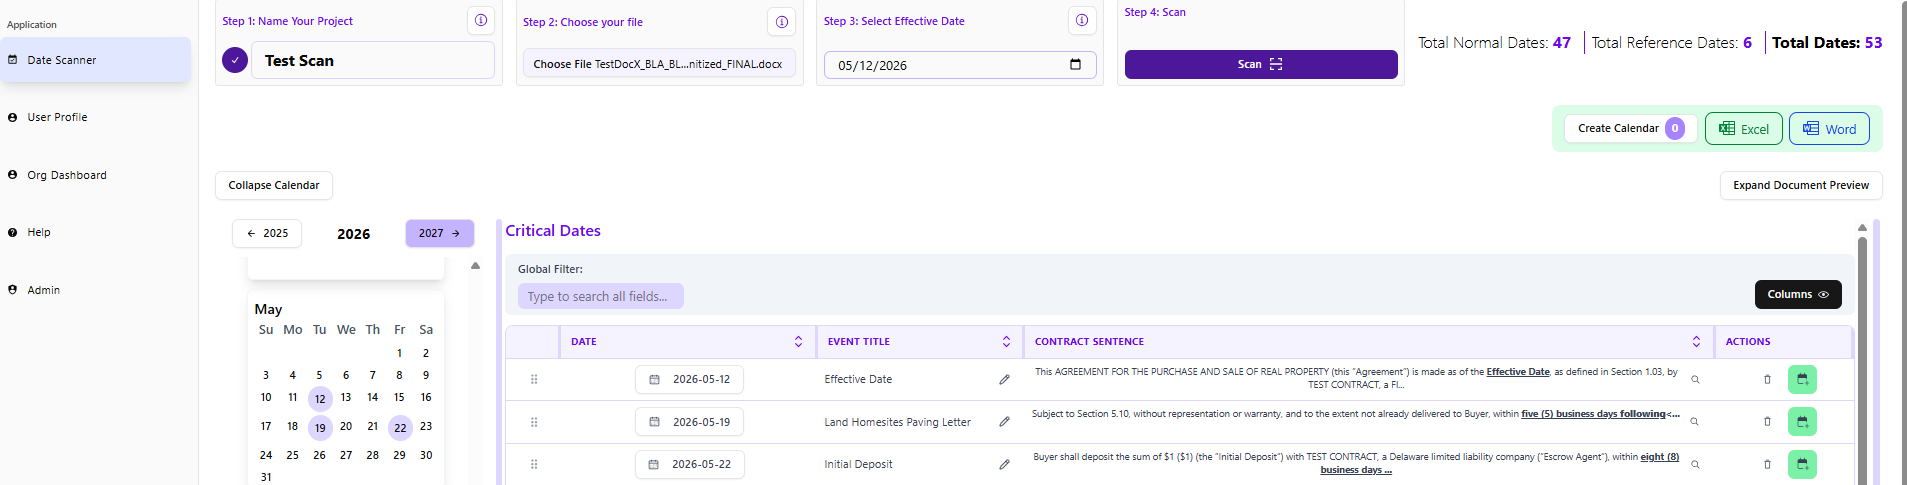This screenshot has width=1907, height=485.
Task: Click Create Calendar button
Action: point(1631,128)
